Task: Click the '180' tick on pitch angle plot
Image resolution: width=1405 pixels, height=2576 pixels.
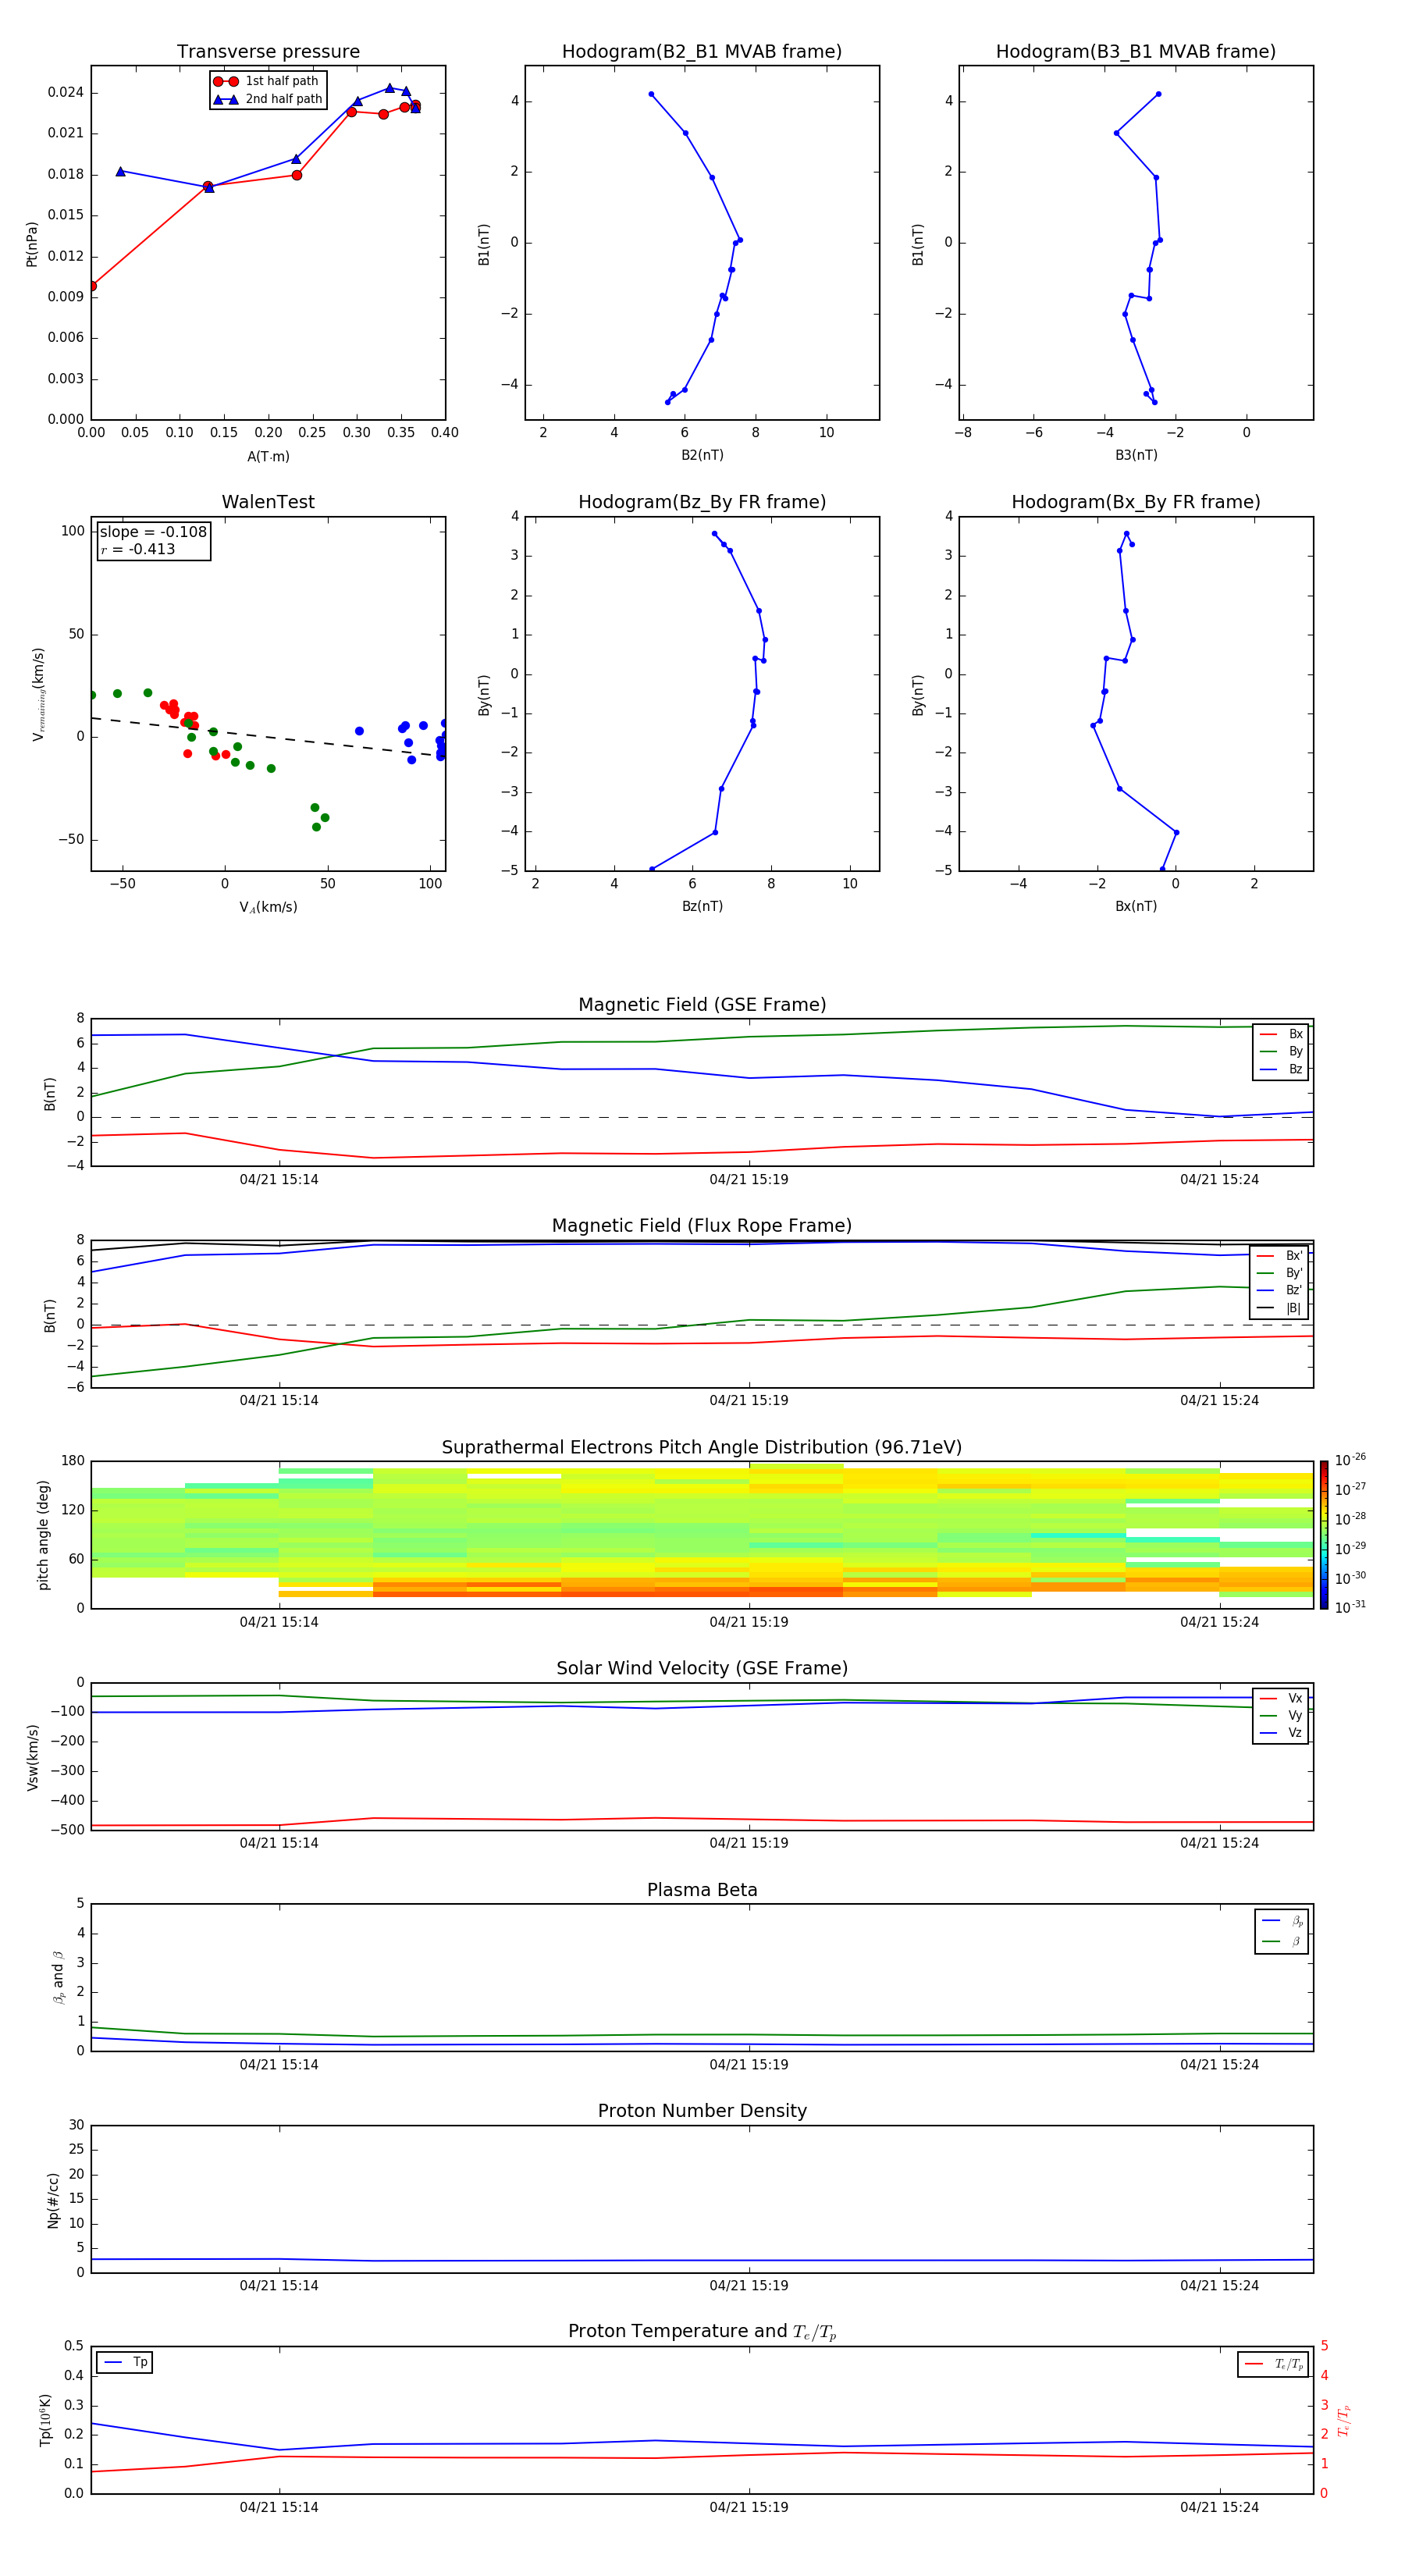Action: [73, 1461]
